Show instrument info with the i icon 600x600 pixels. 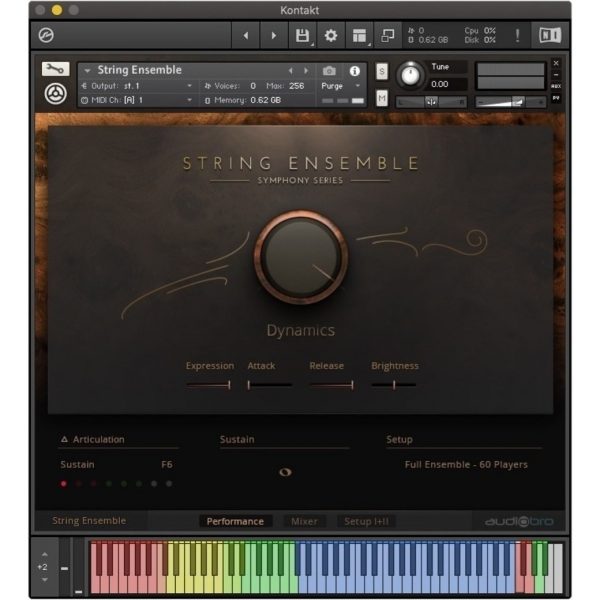(355, 71)
